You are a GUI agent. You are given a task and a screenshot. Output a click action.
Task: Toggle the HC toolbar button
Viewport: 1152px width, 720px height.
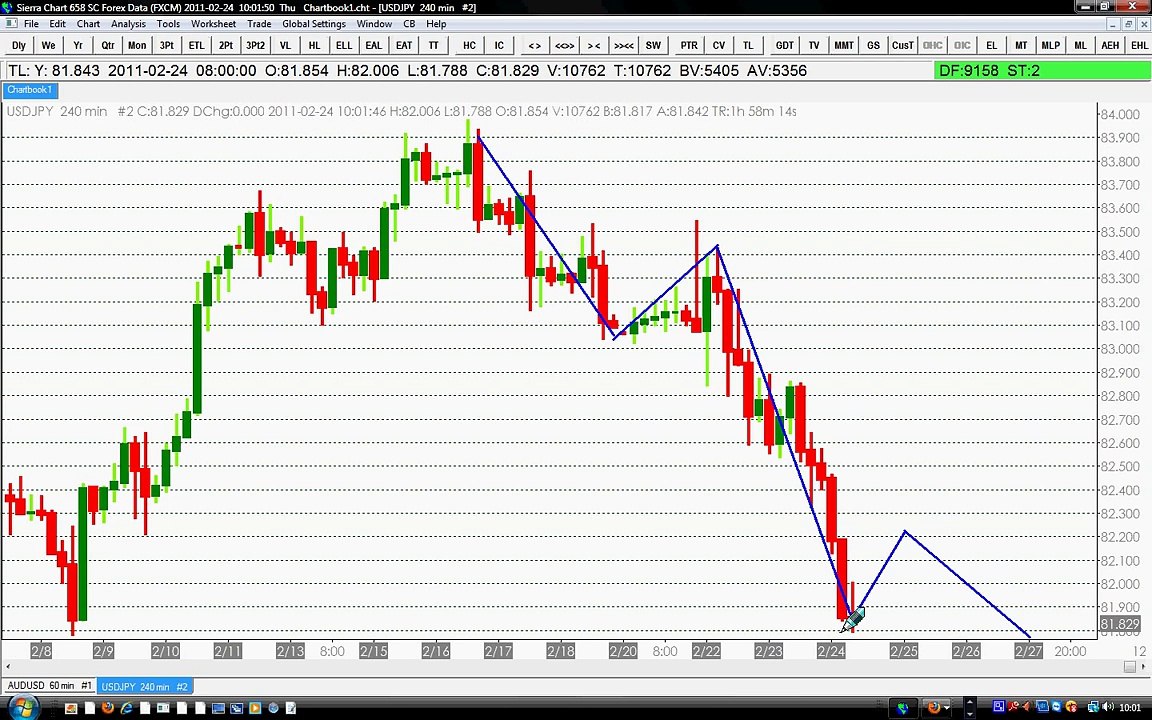(x=469, y=46)
